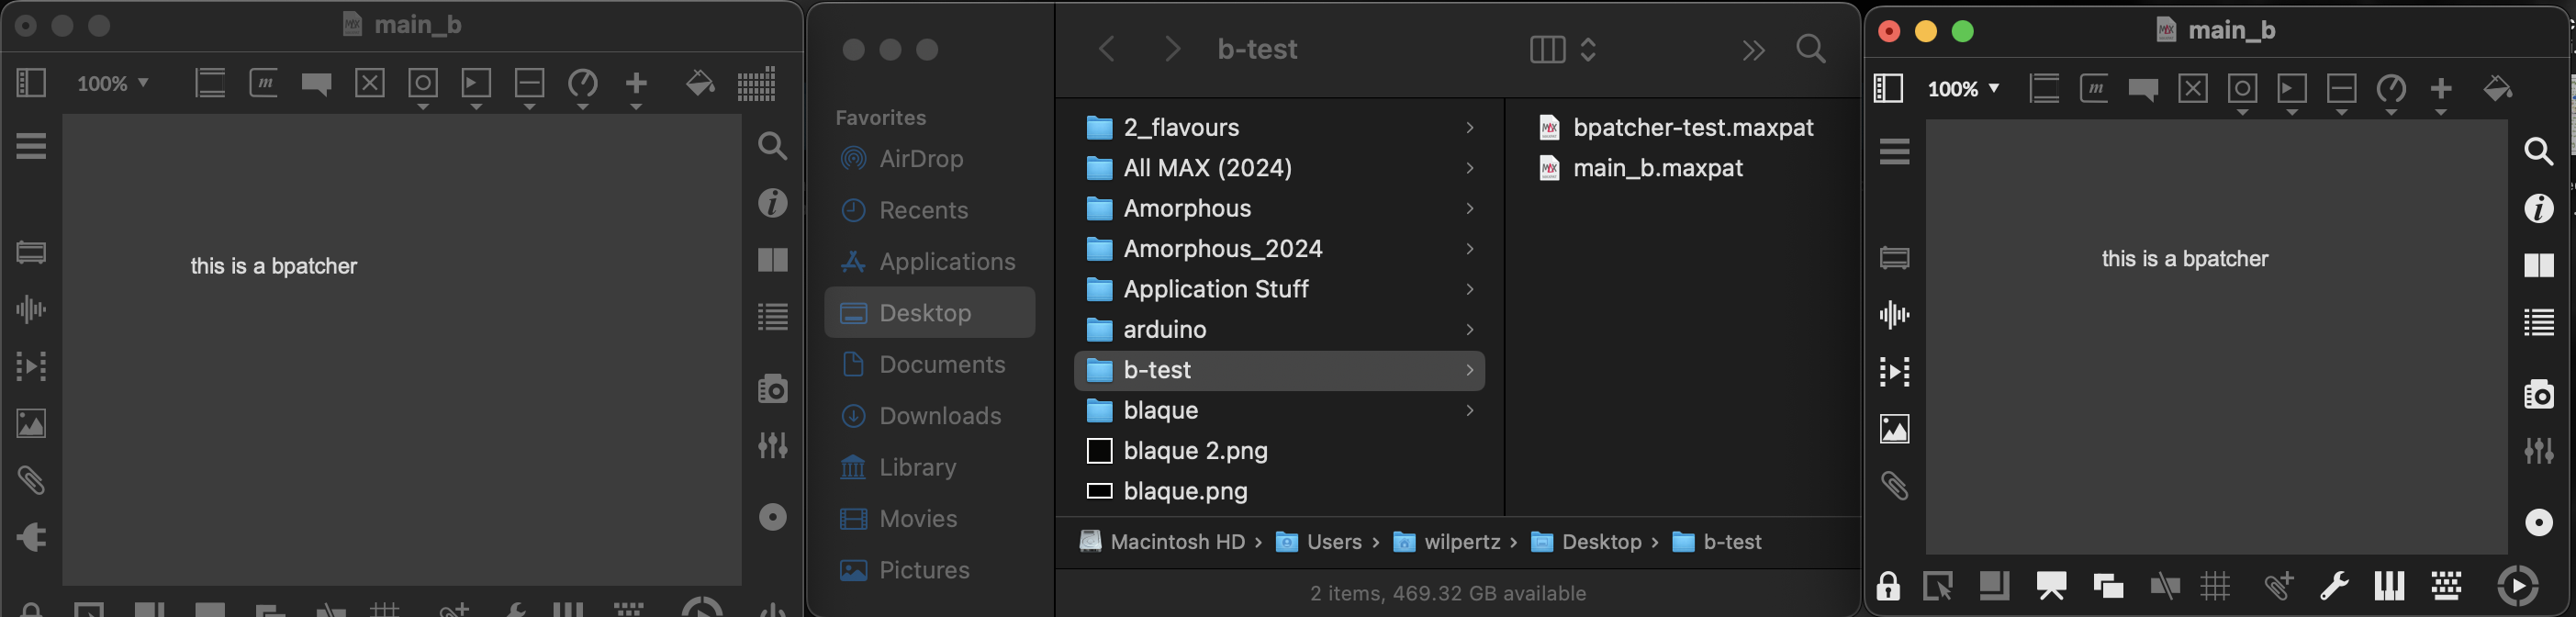Click the Finder column view icon
2576x617 pixels.
(1547, 49)
